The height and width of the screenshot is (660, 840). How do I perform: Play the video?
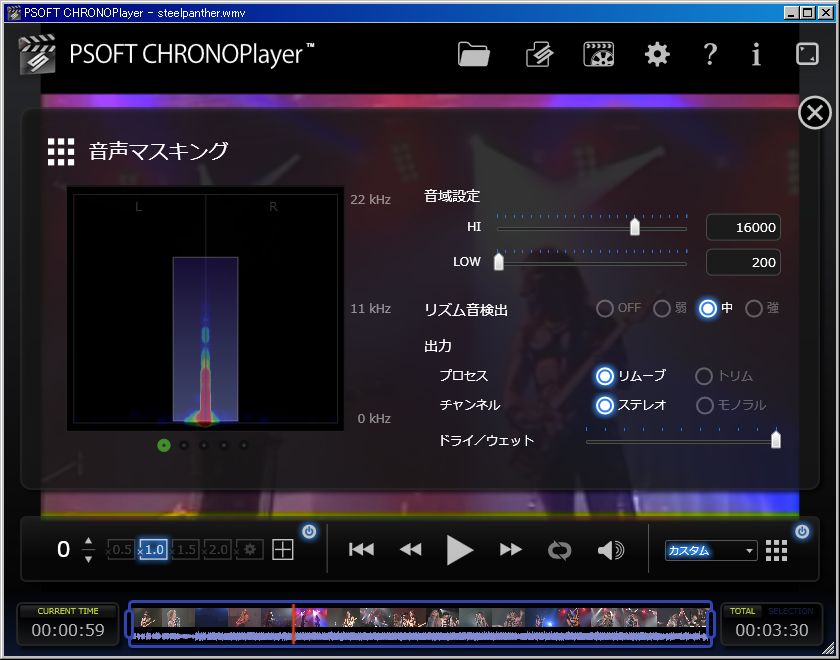point(460,550)
